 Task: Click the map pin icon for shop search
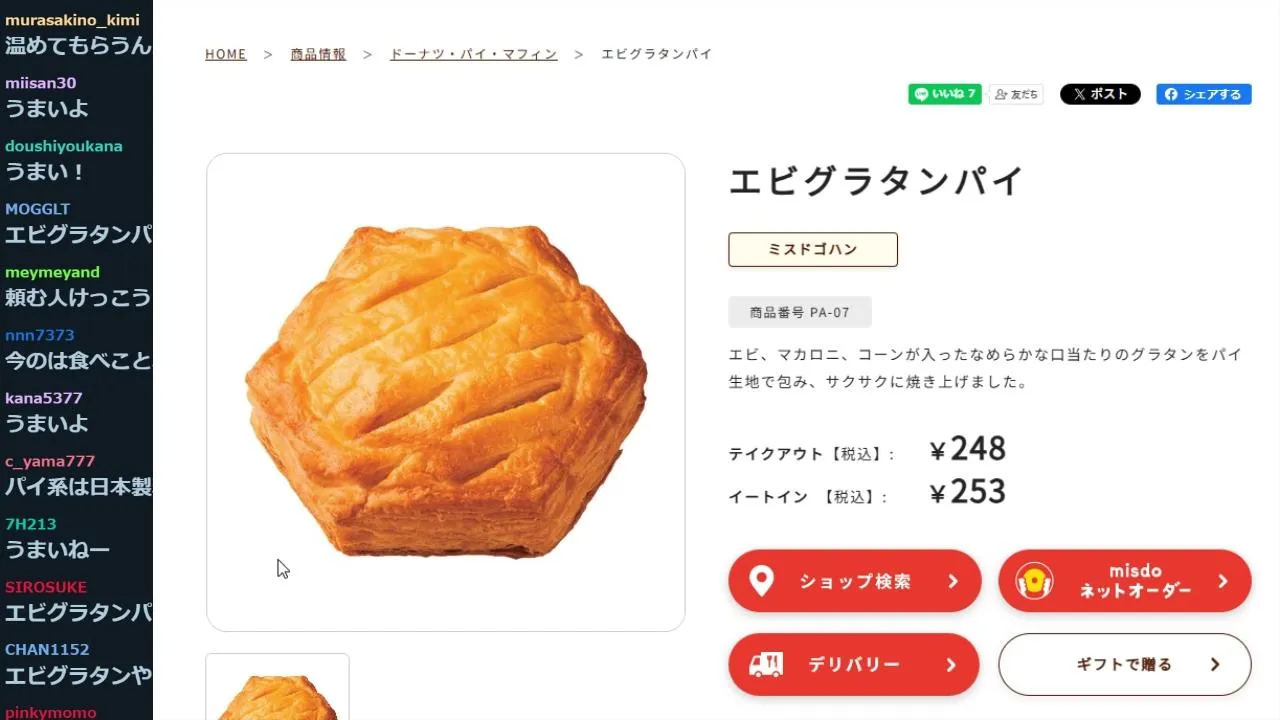point(762,581)
